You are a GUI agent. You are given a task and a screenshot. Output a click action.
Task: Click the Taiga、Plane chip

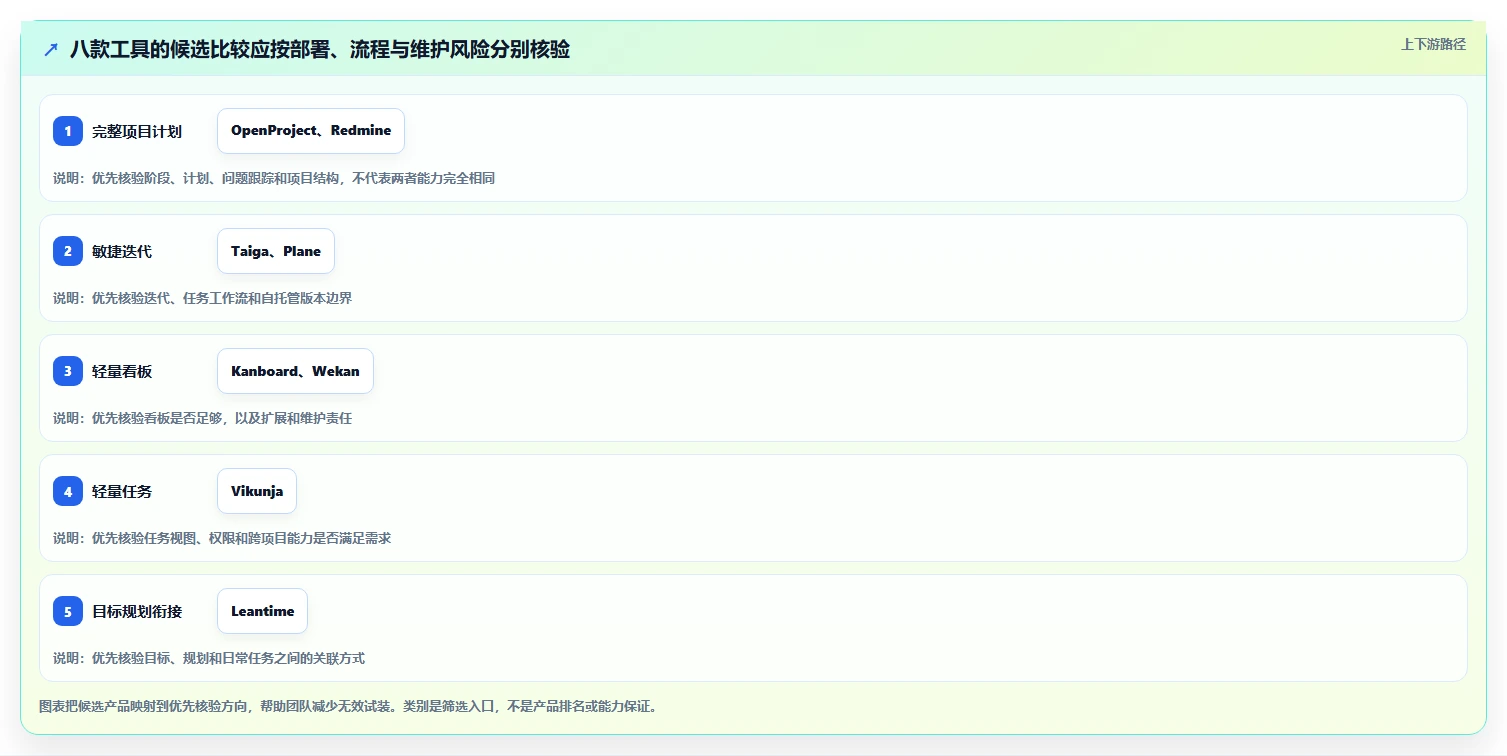point(276,251)
